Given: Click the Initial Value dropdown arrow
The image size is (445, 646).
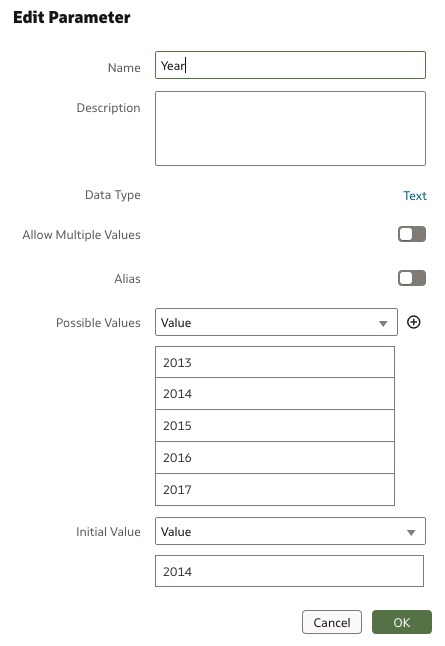Looking at the screenshot, I should [411, 532].
